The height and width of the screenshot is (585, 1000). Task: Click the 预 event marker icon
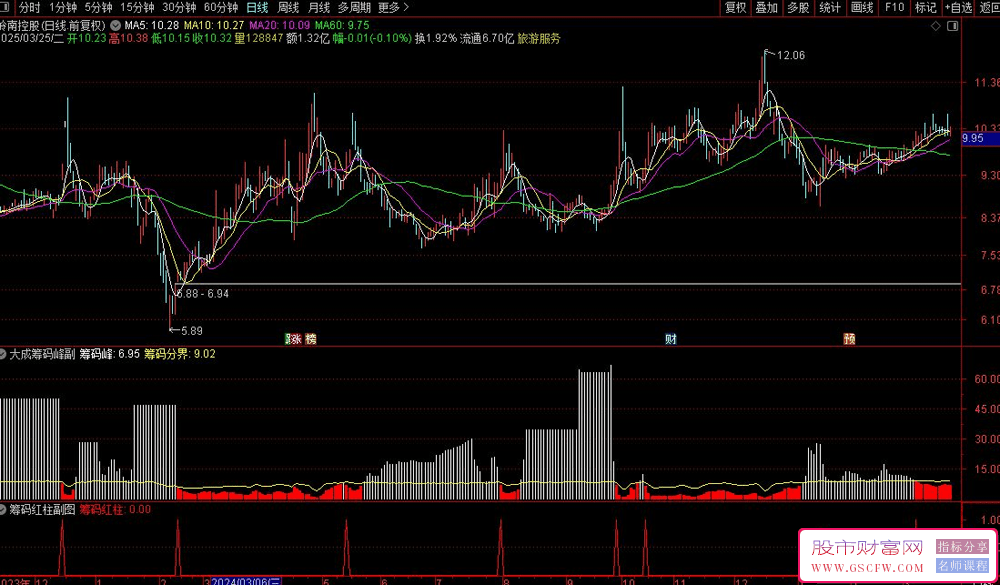(849, 339)
